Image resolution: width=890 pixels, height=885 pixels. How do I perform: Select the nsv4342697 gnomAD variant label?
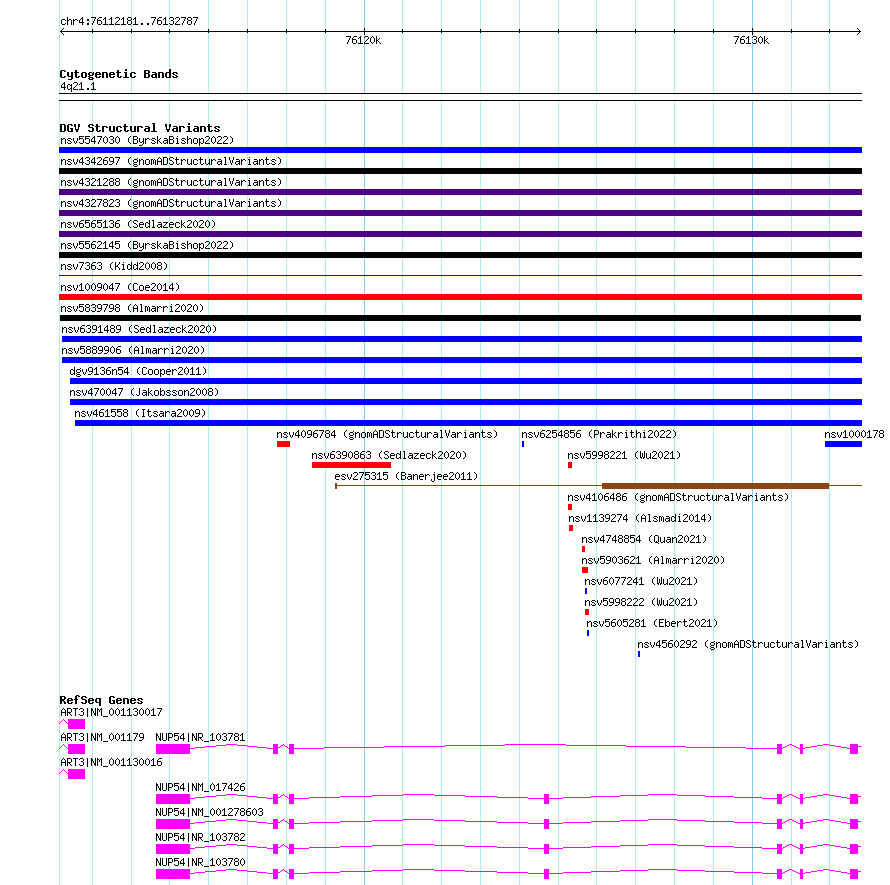coord(171,161)
